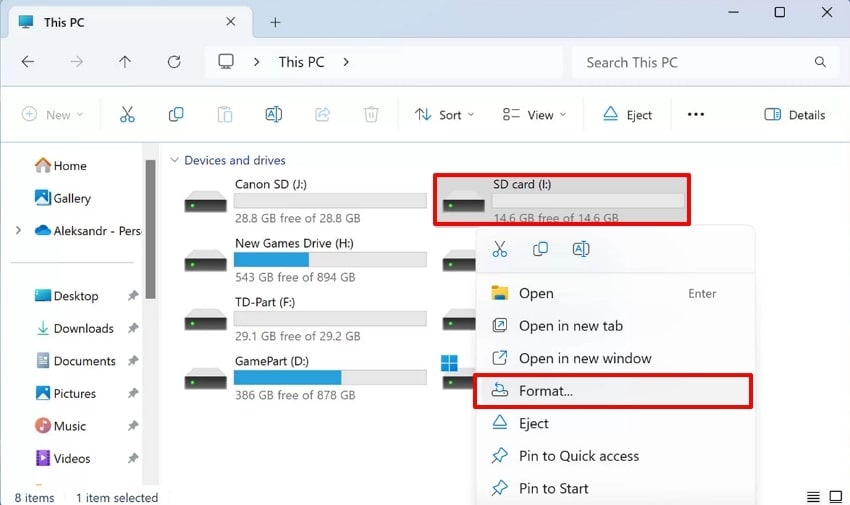Click the GamePart (D:) usage bar

330,378
